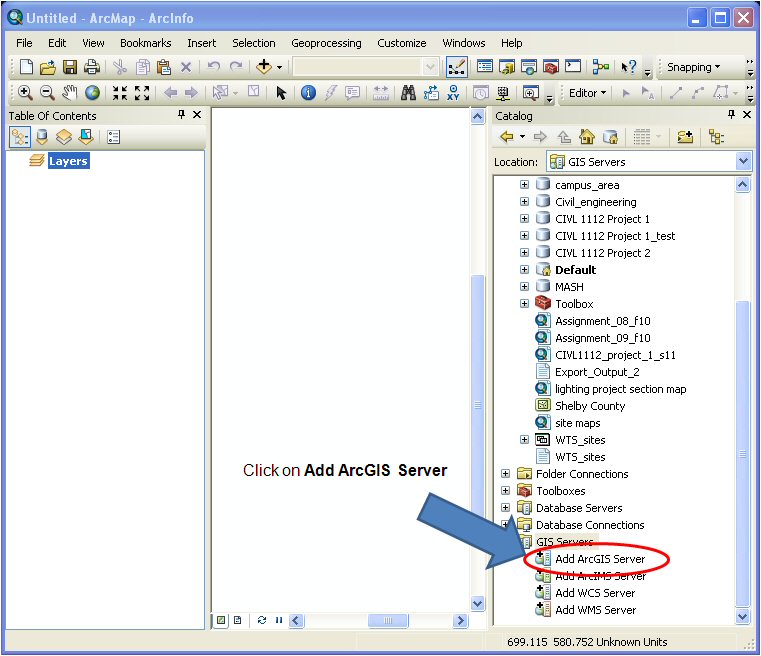Open a map document with Open icon
Viewport: 761px width, 656px height.
[48, 66]
